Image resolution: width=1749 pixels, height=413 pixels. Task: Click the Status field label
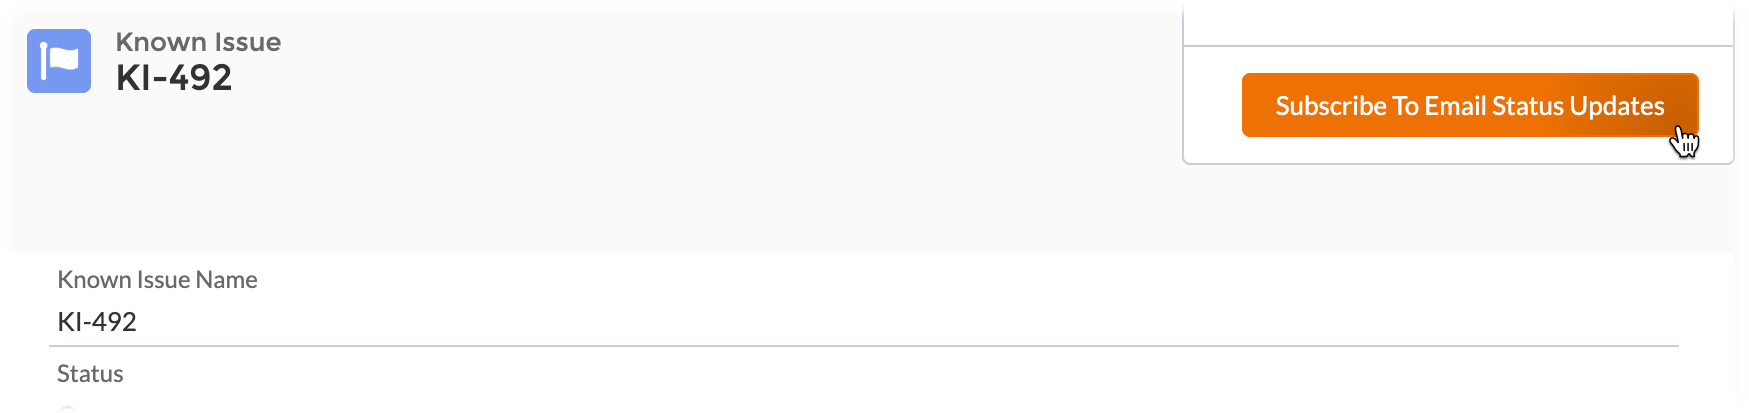tap(90, 374)
